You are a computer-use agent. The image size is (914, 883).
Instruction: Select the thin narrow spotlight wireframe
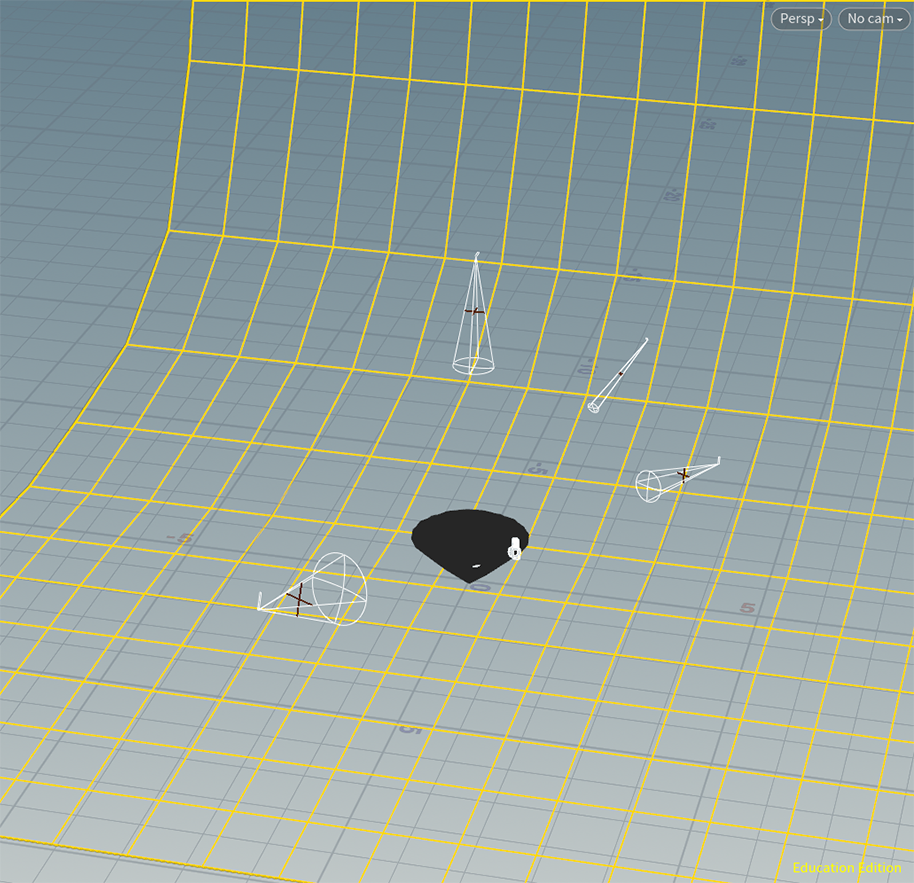pos(617,376)
